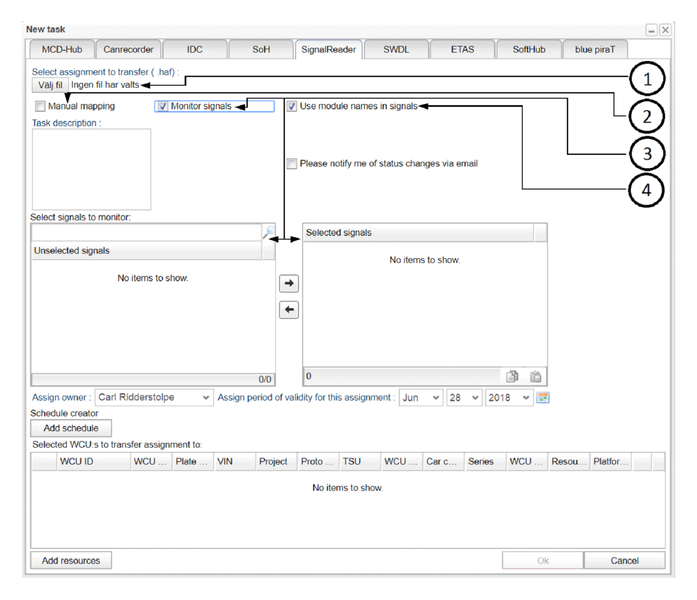Enable email notification of status changes

(292, 163)
